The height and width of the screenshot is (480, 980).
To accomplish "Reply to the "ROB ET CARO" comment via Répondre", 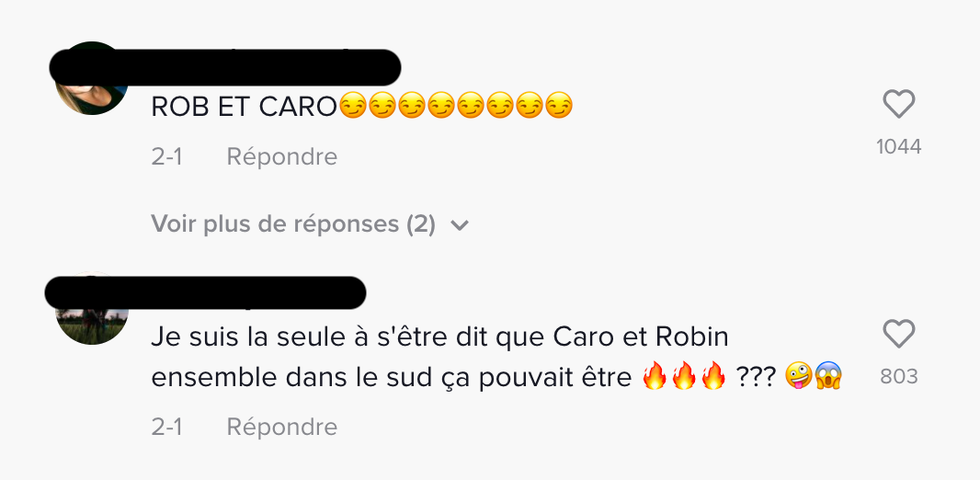I will pyautogui.click(x=282, y=156).
